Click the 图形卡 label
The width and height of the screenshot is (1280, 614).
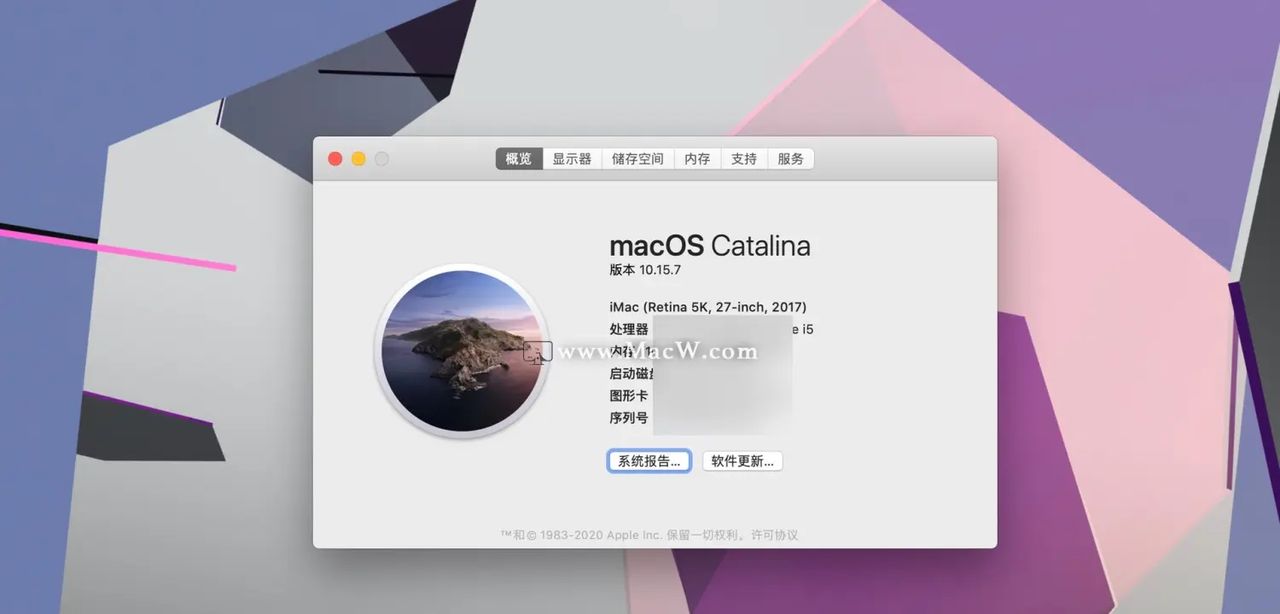tap(629, 396)
